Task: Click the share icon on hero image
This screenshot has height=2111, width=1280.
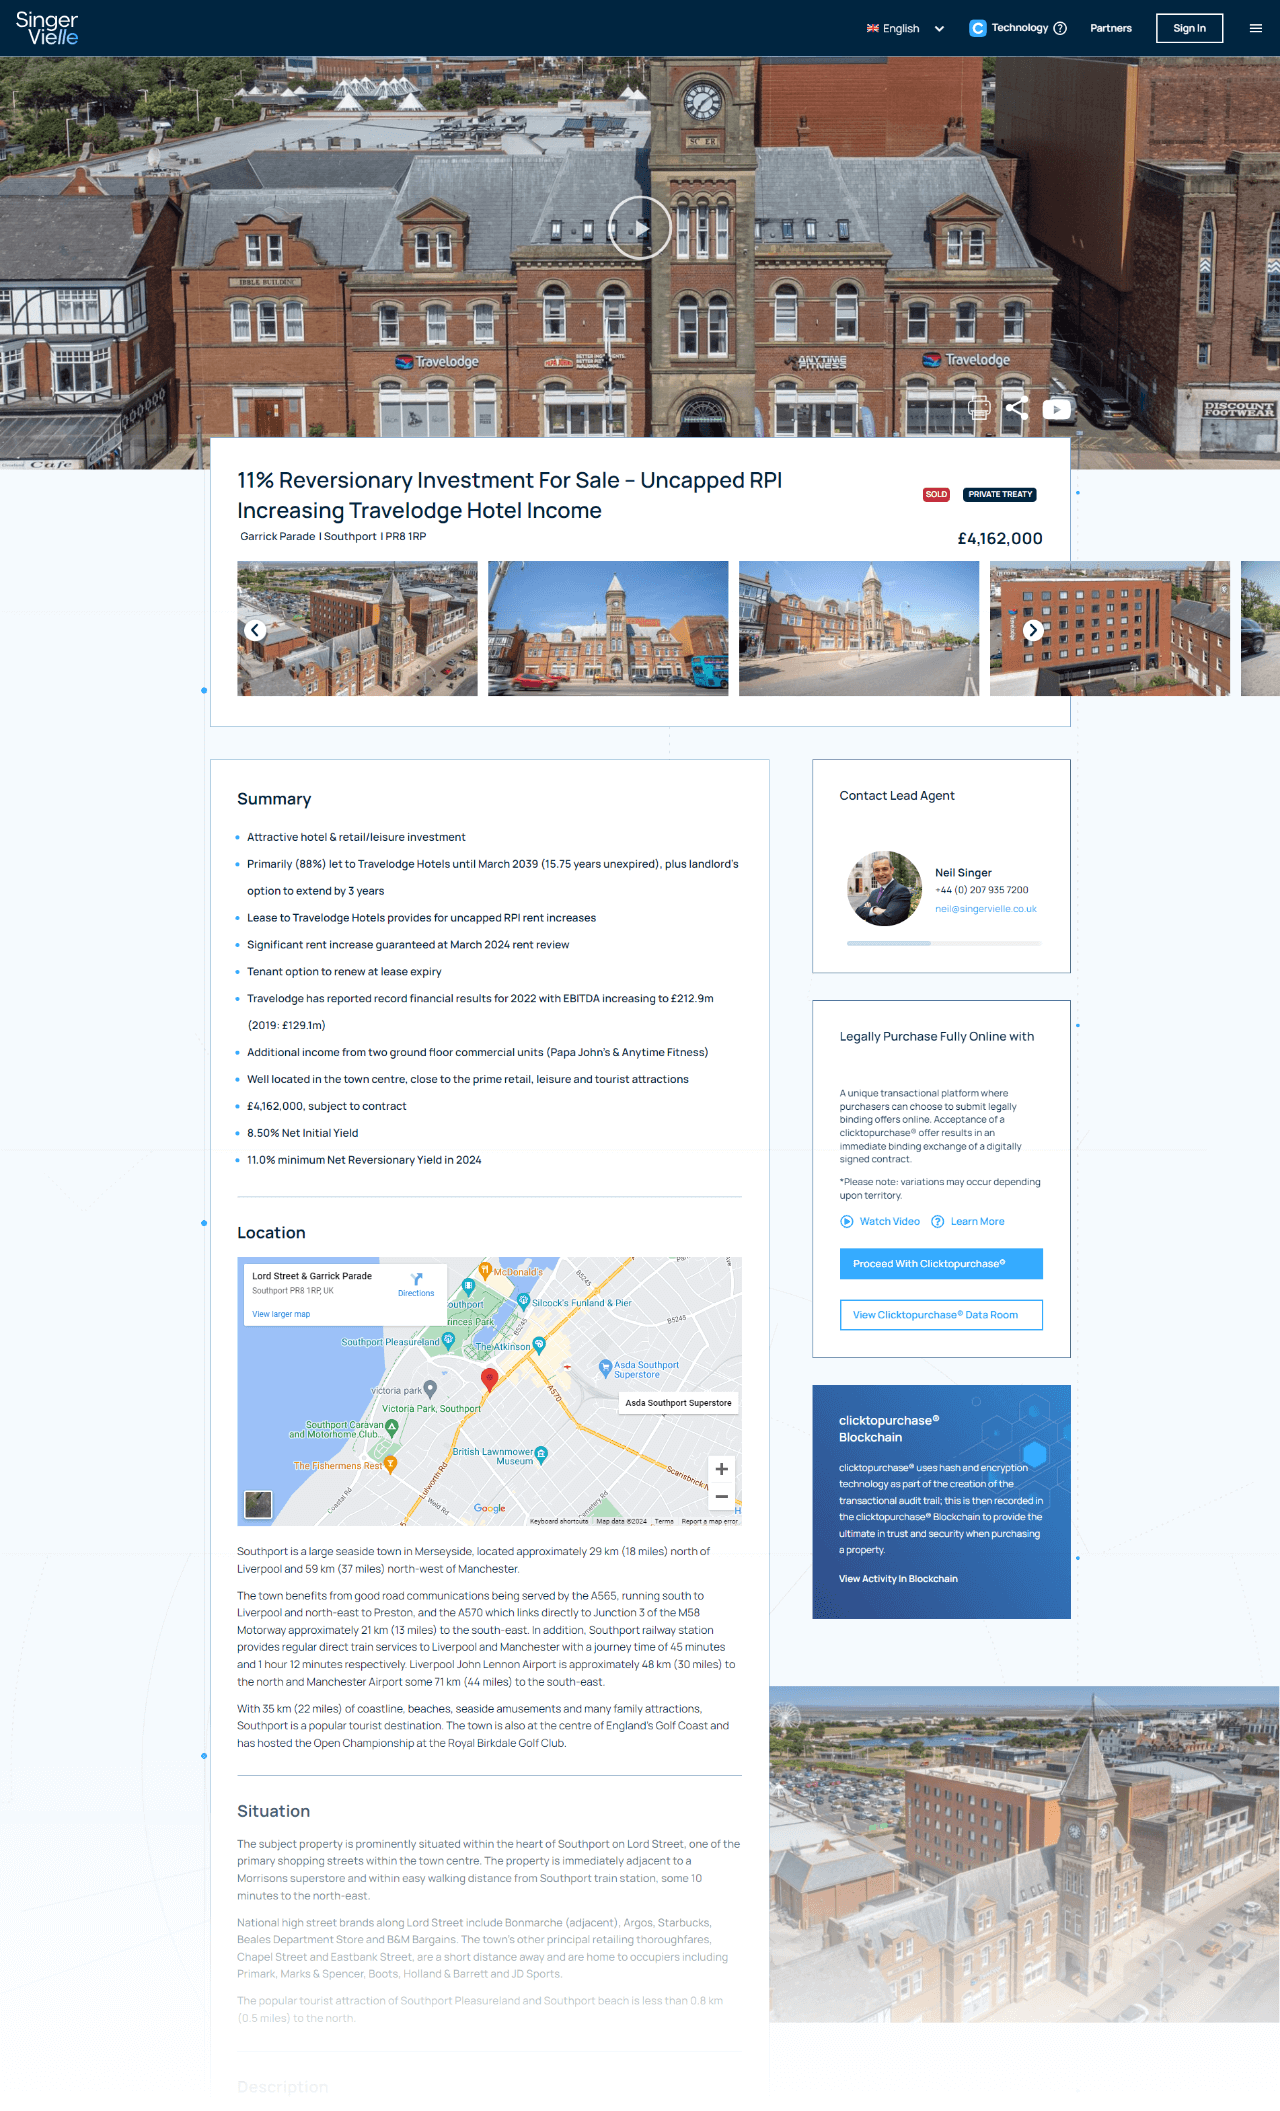Action: coord(1017,408)
